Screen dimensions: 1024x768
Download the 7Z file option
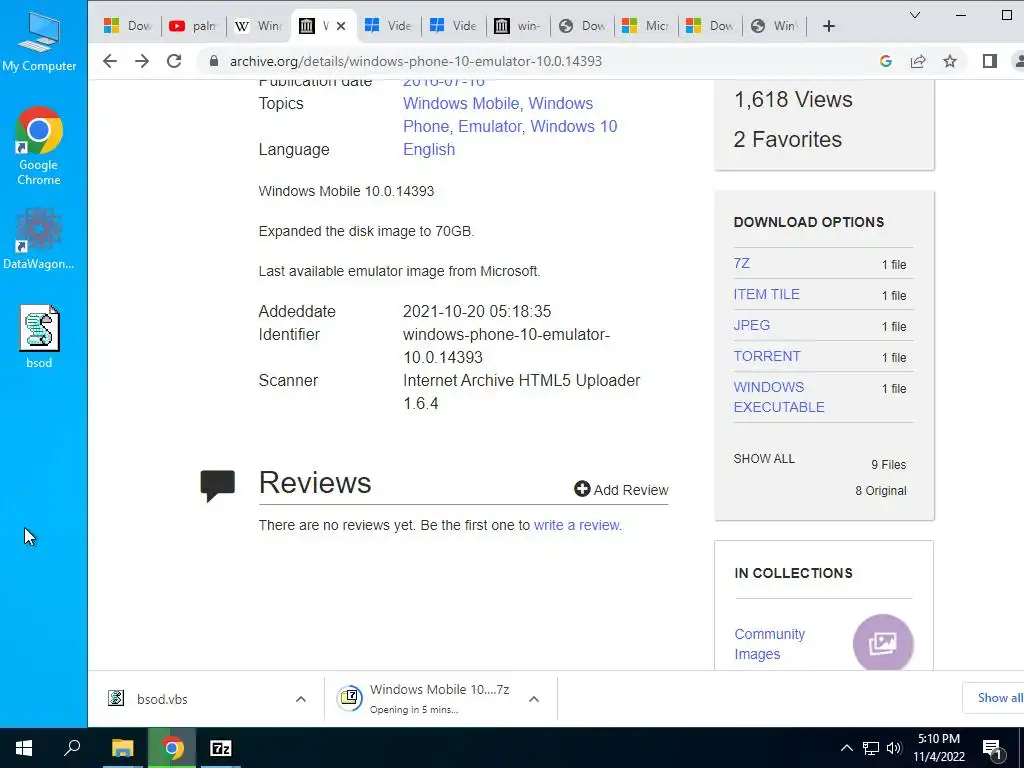[x=742, y=263]
